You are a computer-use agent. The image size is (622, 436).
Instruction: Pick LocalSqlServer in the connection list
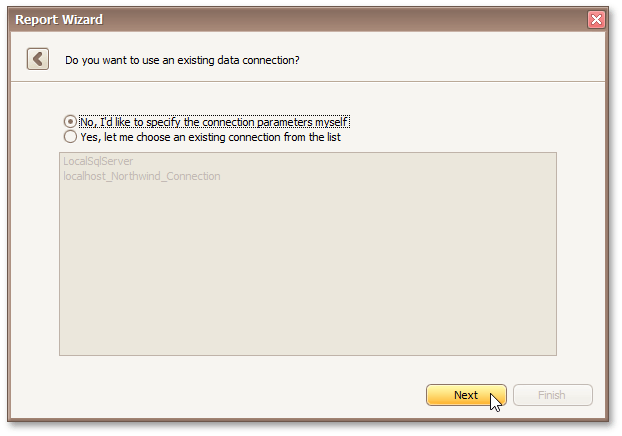[x=98, y=161]
